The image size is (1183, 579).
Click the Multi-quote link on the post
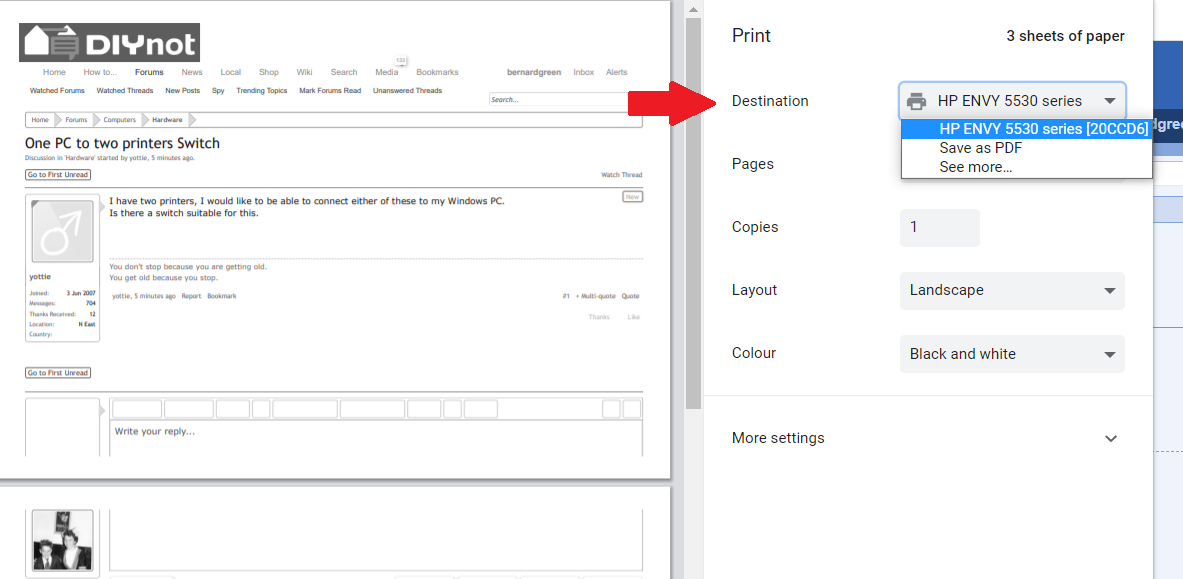596,296
